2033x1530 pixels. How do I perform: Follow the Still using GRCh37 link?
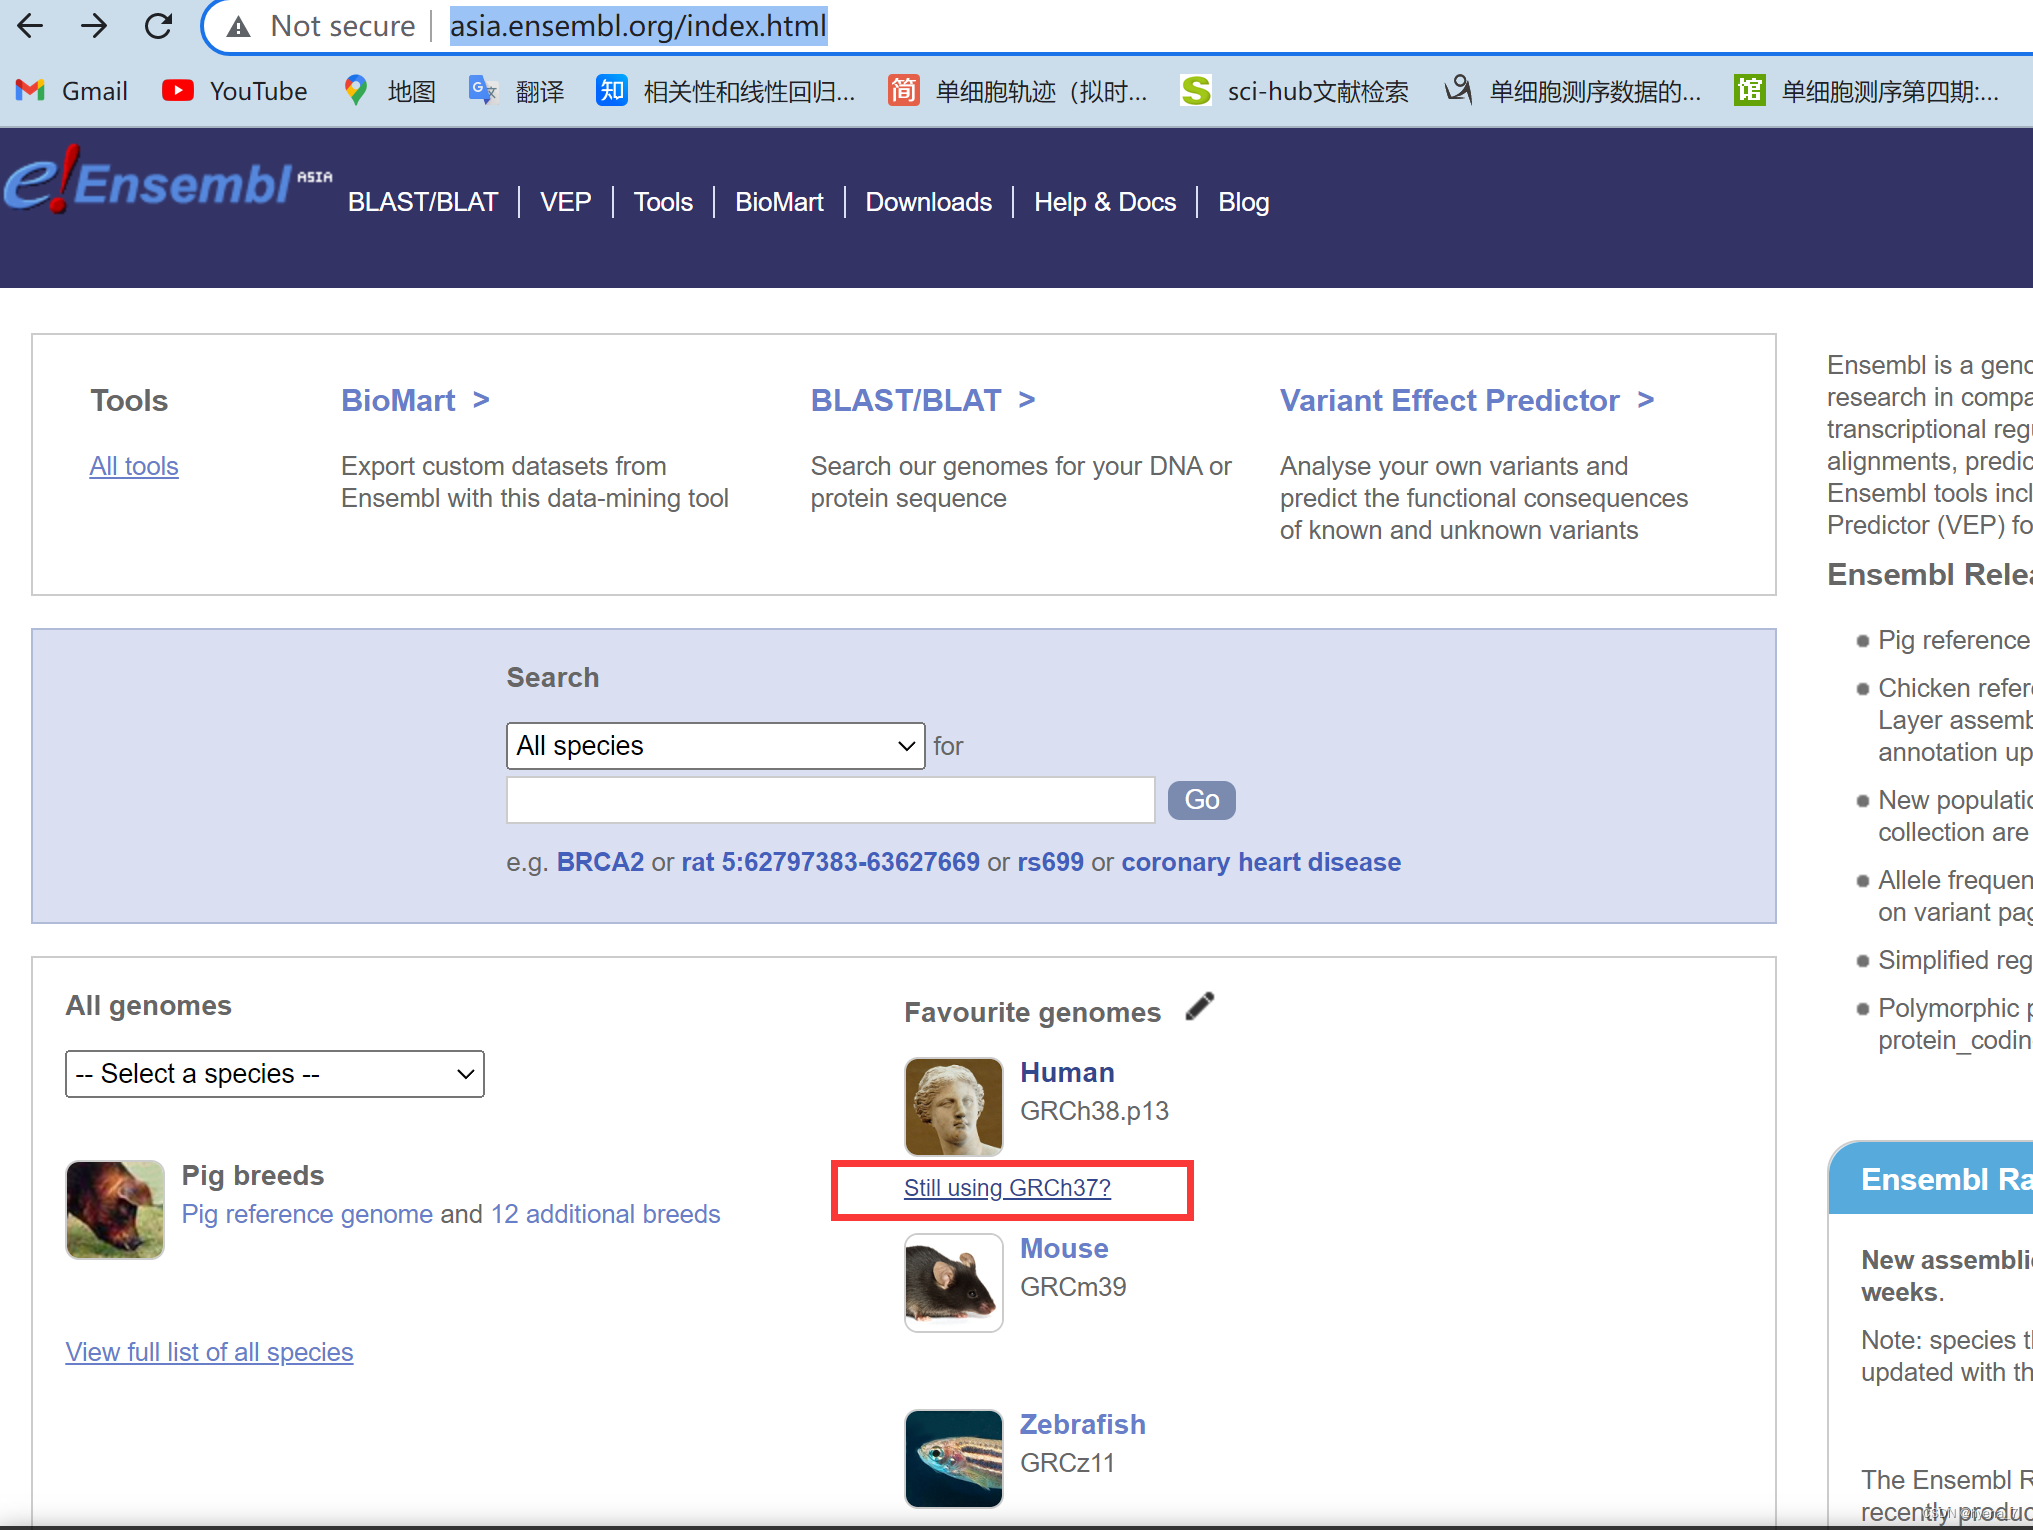click(x=1007, y=1188)
